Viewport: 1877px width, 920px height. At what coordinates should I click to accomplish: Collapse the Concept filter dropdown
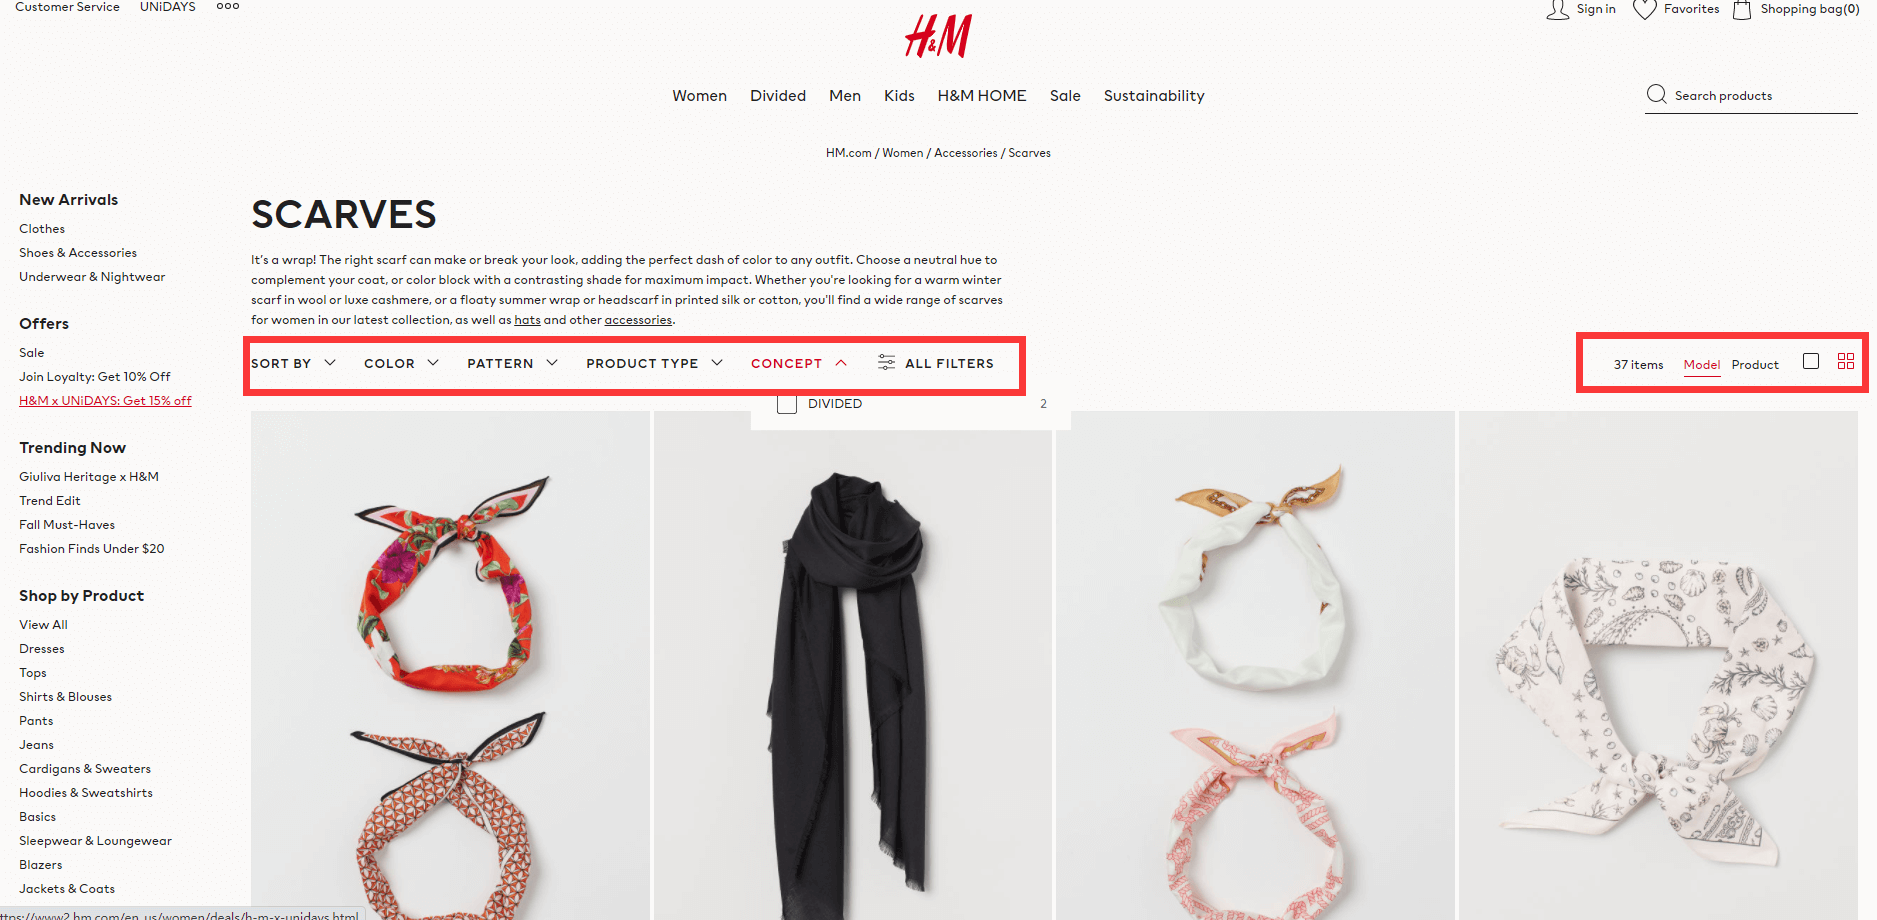click(799, 363)
